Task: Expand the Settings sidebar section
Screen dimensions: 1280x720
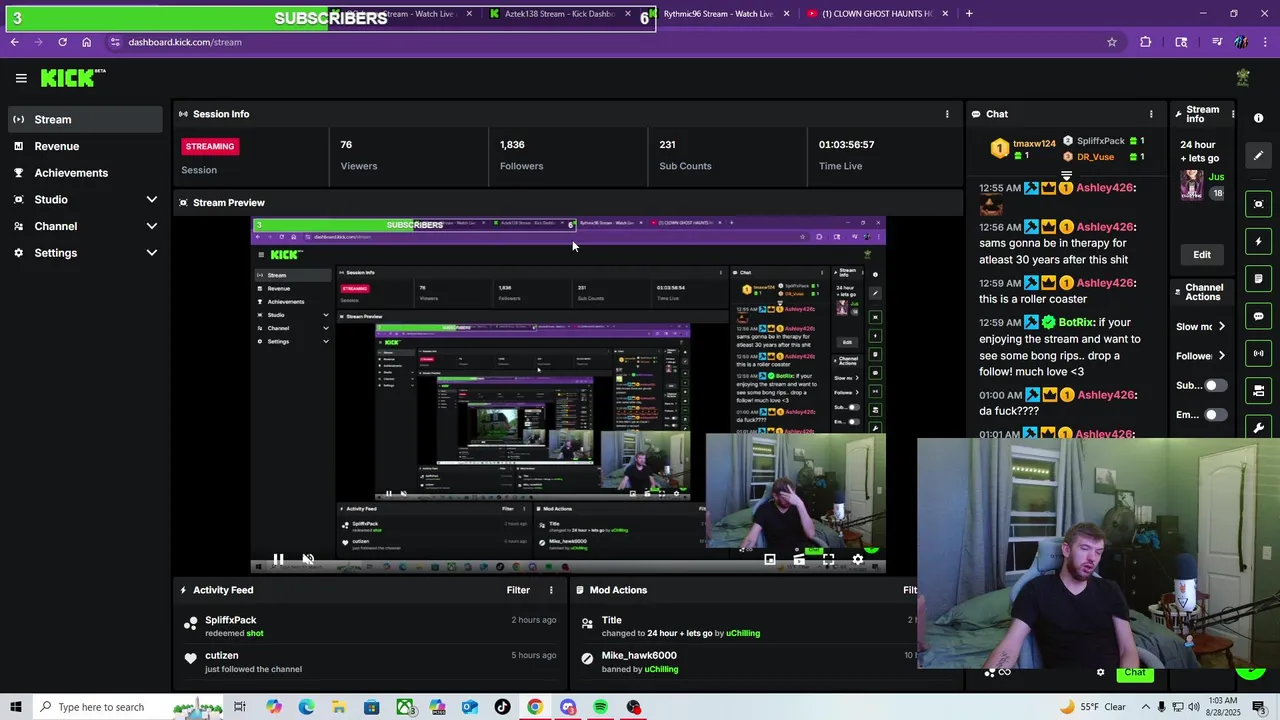Action: pos(85,253)
